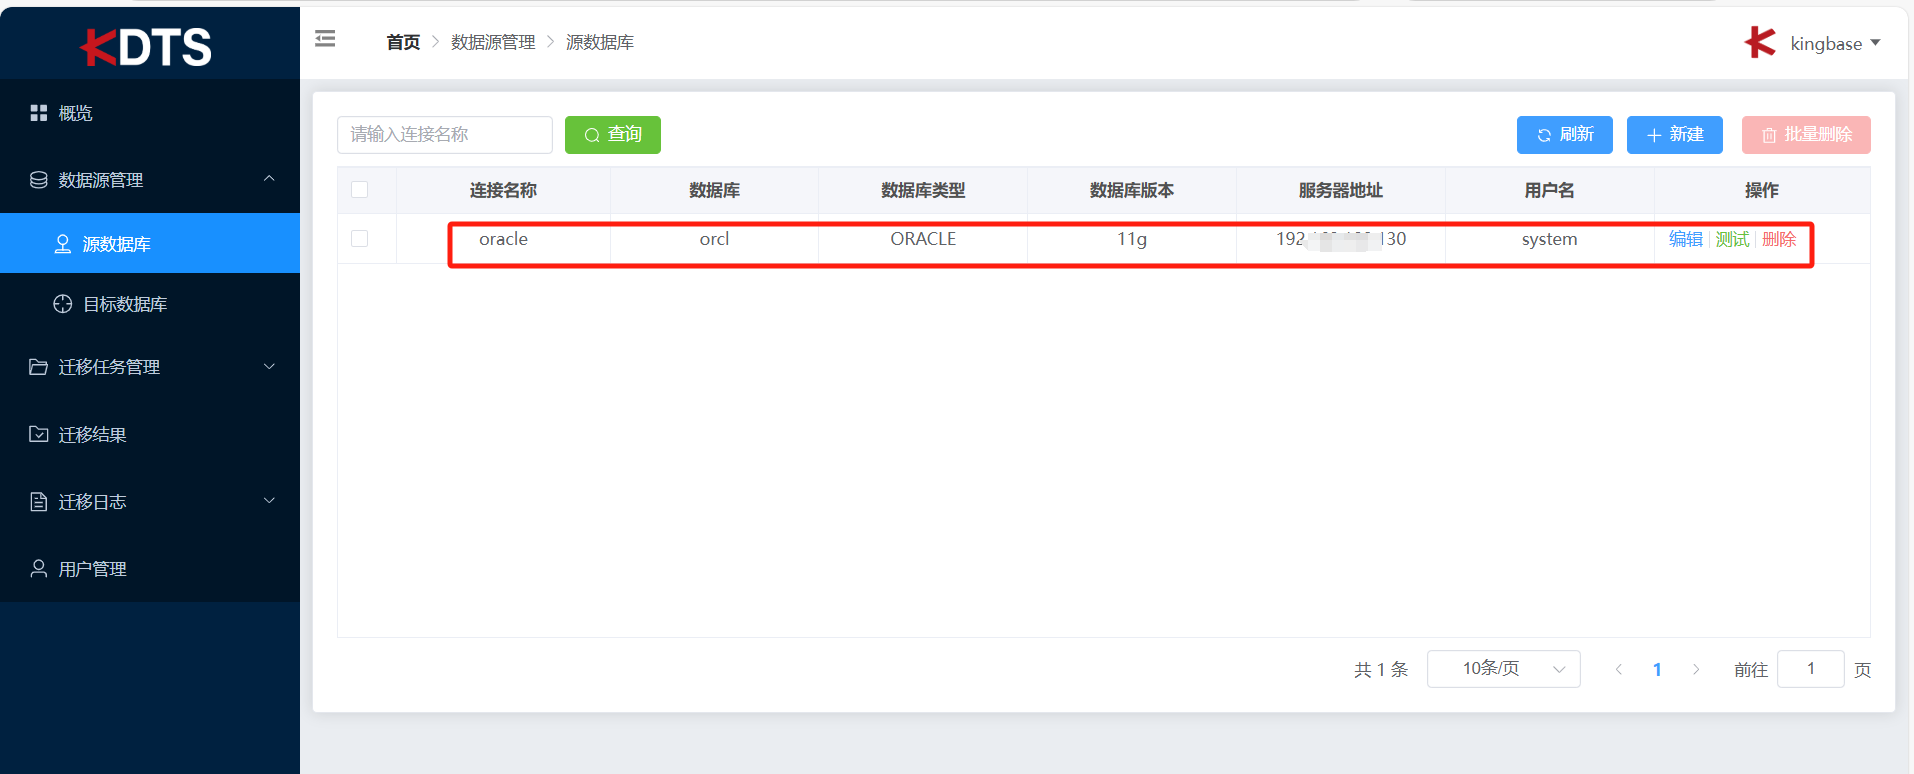Click the 批量删除 batch delete button

point(1806,135)
